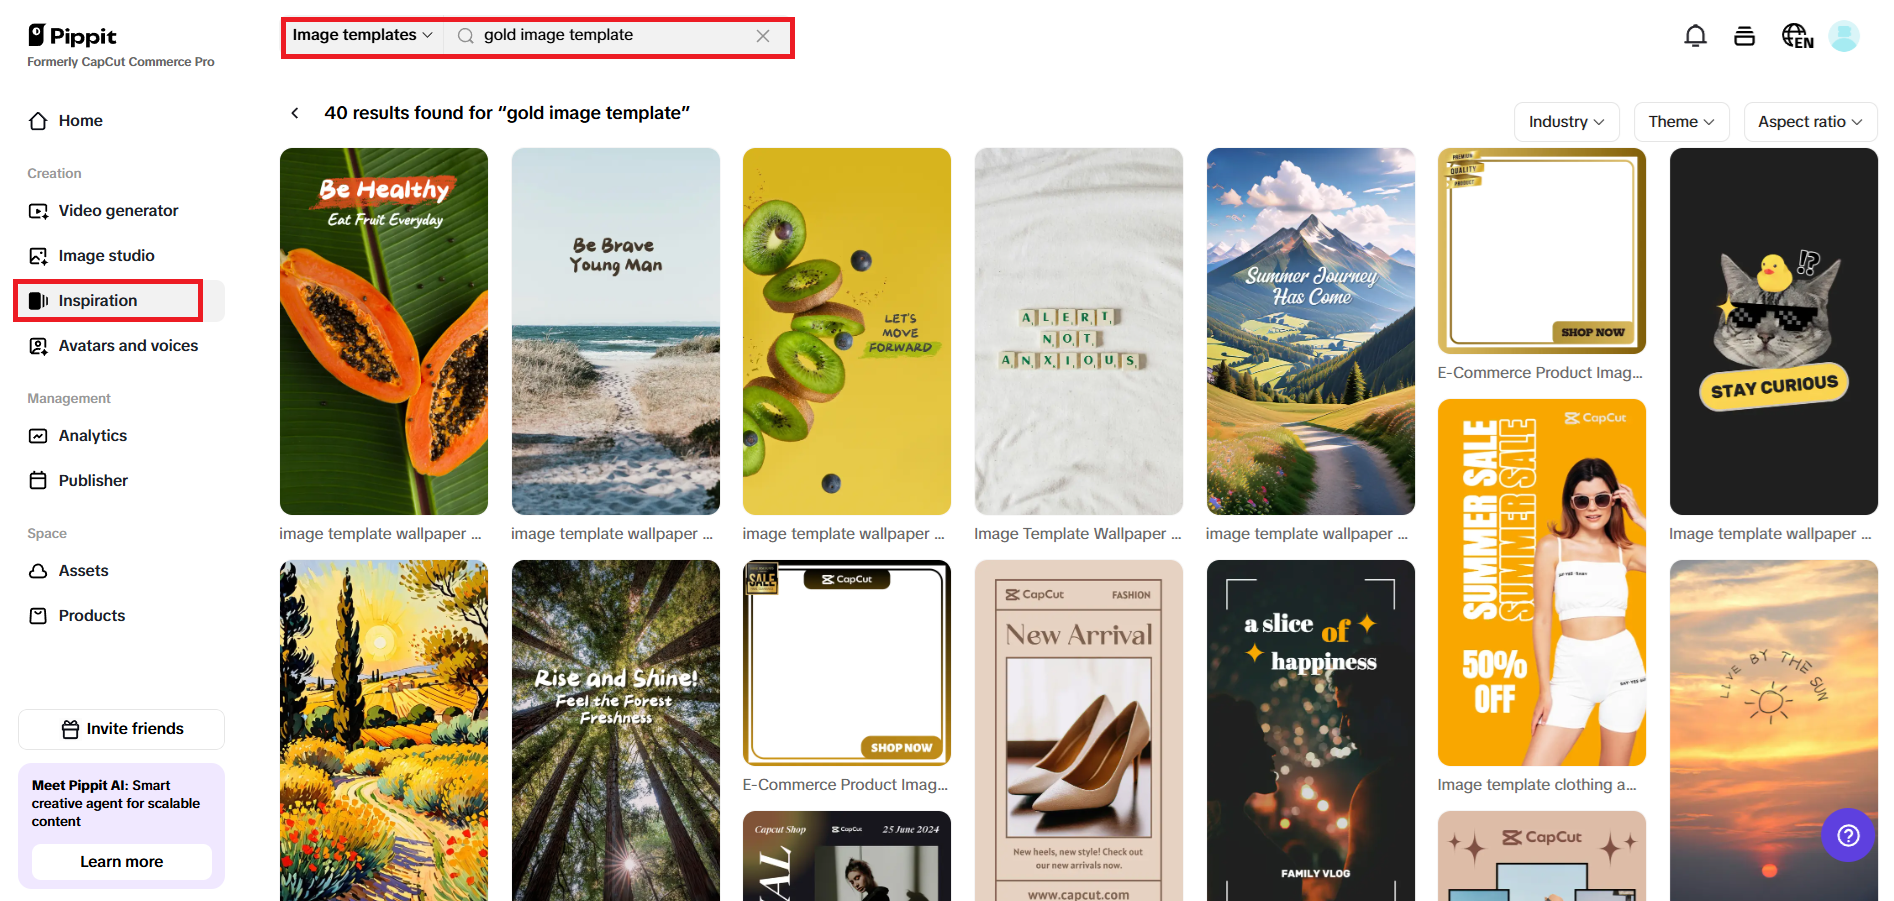
Task: Open the Theme filter dropdown
Action: coord(1681,122)
